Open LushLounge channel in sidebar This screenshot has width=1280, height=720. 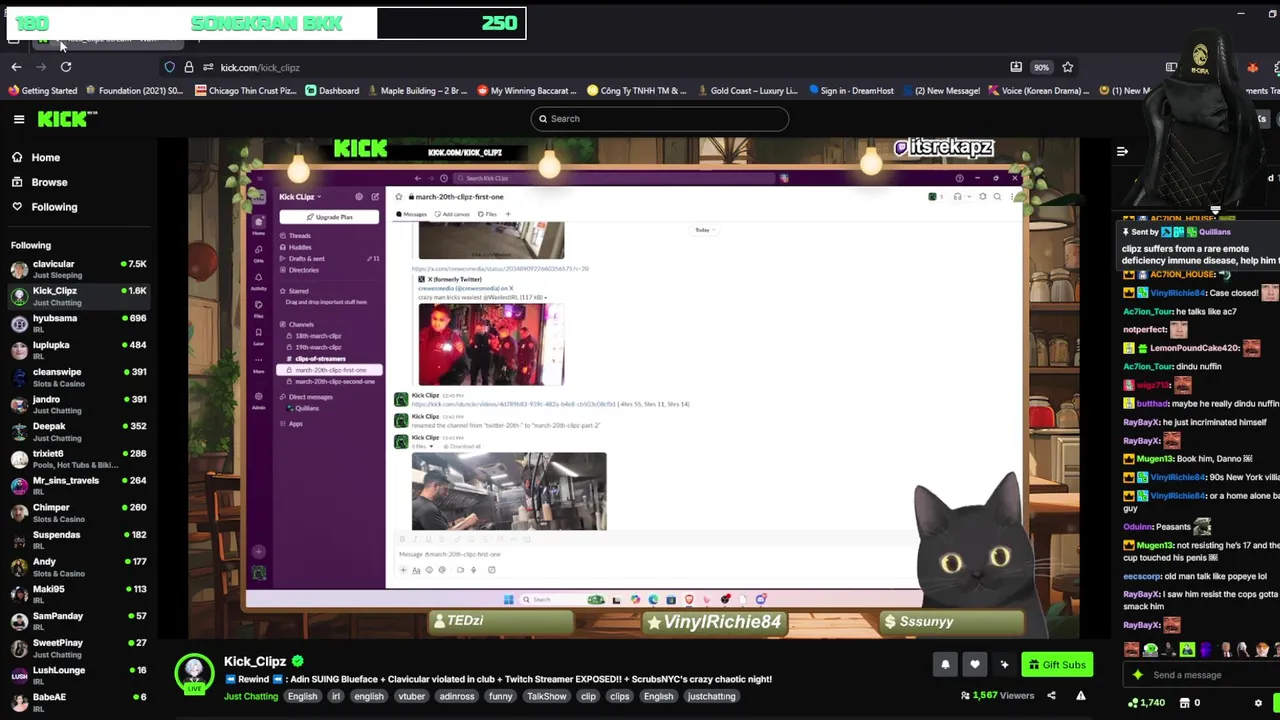click(x=78, y=676)
